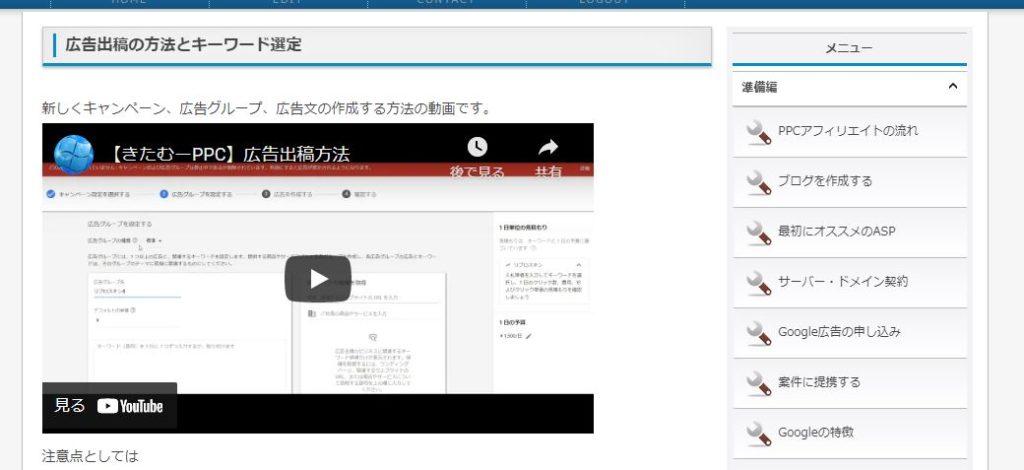
Task: Play the embedded YouTube video
Action: click(x=317, y=279)
